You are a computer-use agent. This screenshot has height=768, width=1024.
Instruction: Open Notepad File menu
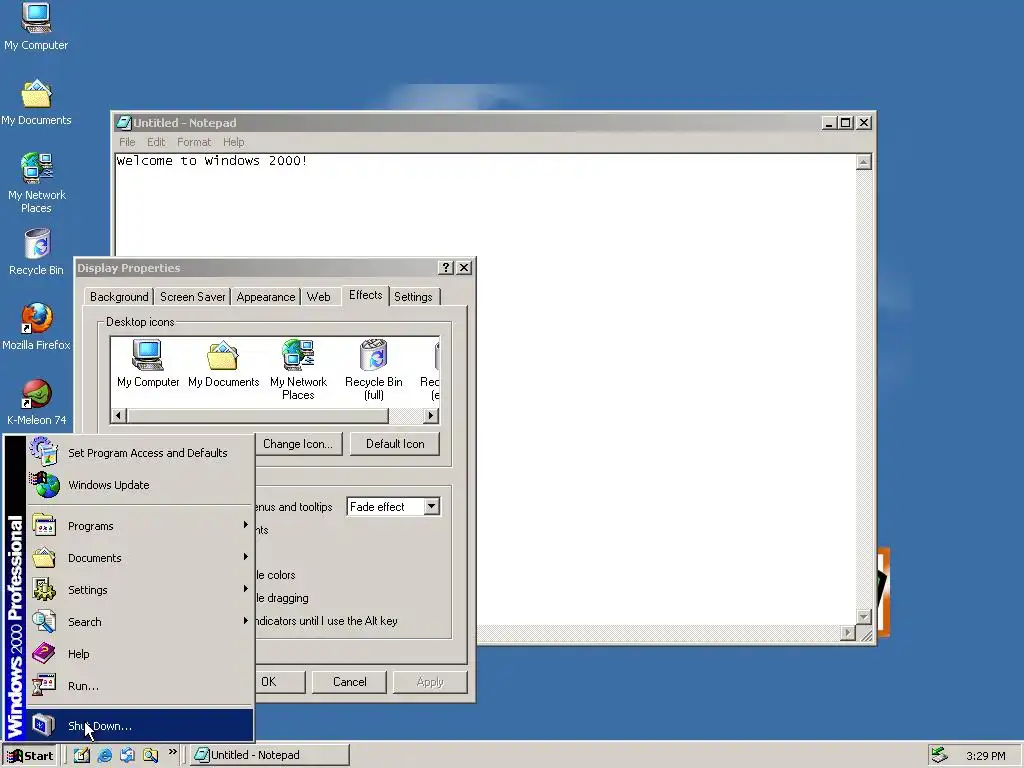[127, 142]
